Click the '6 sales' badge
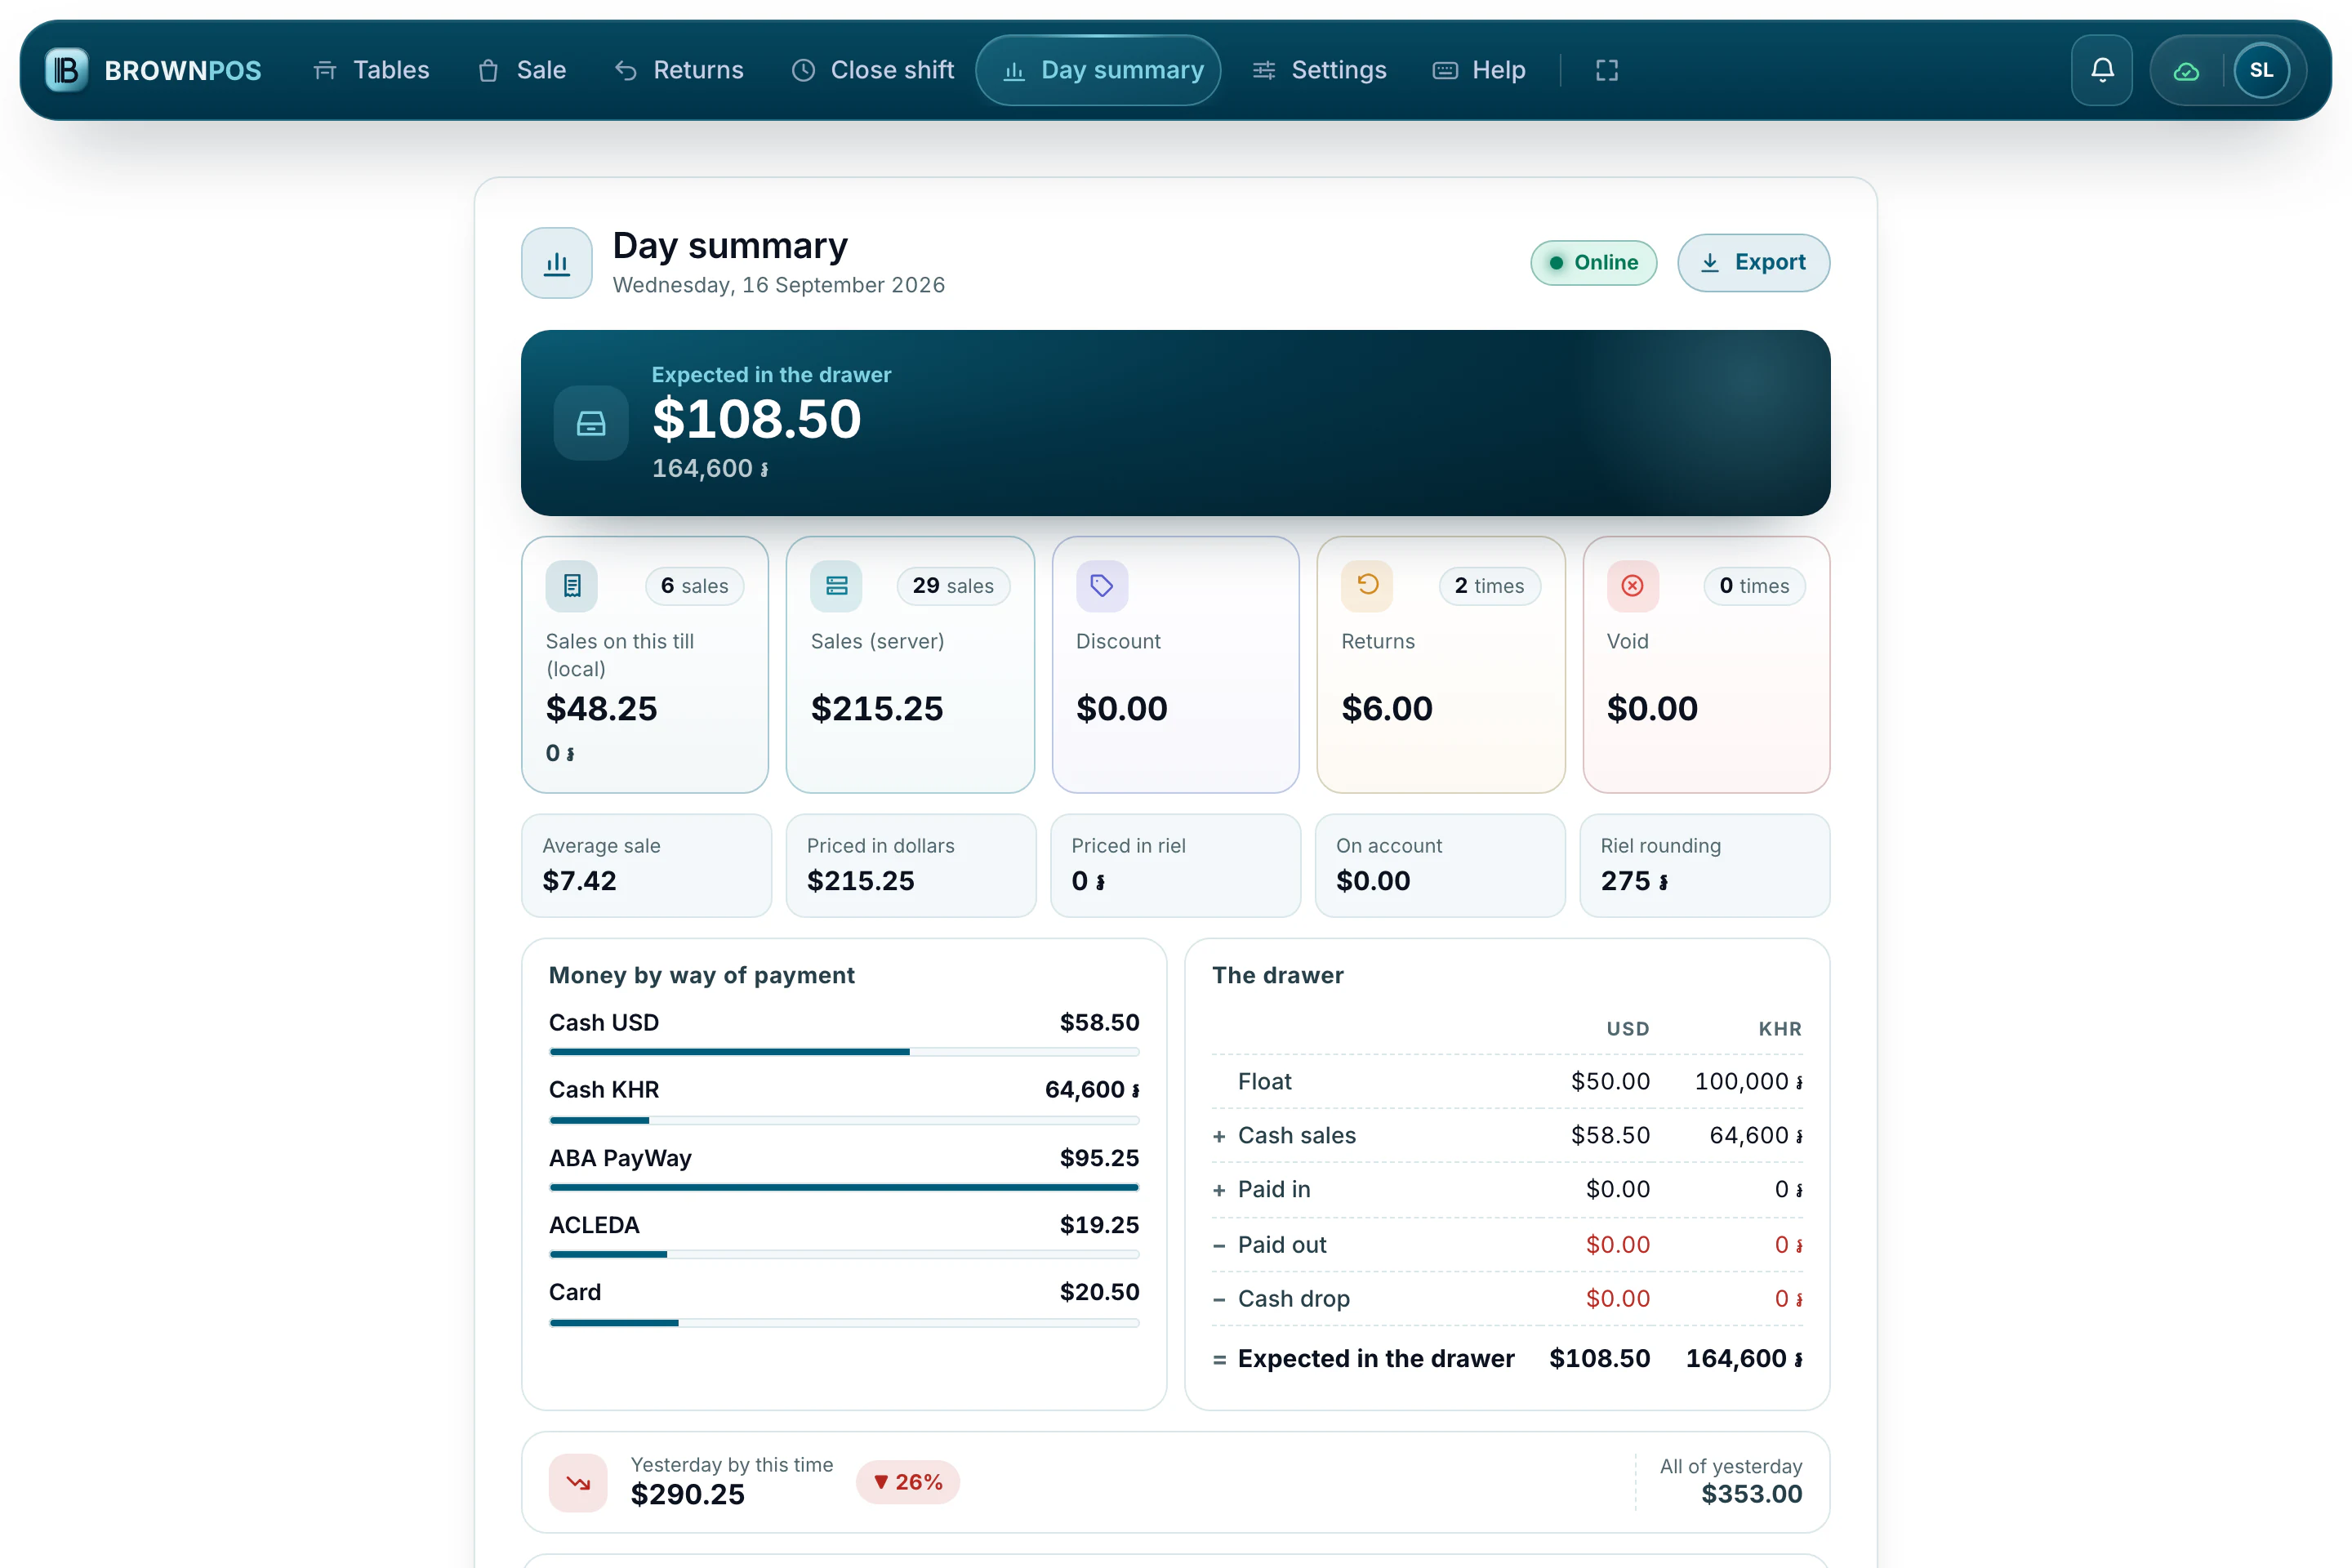This screenshot has height=1568, width=2352. coord(694,586)
